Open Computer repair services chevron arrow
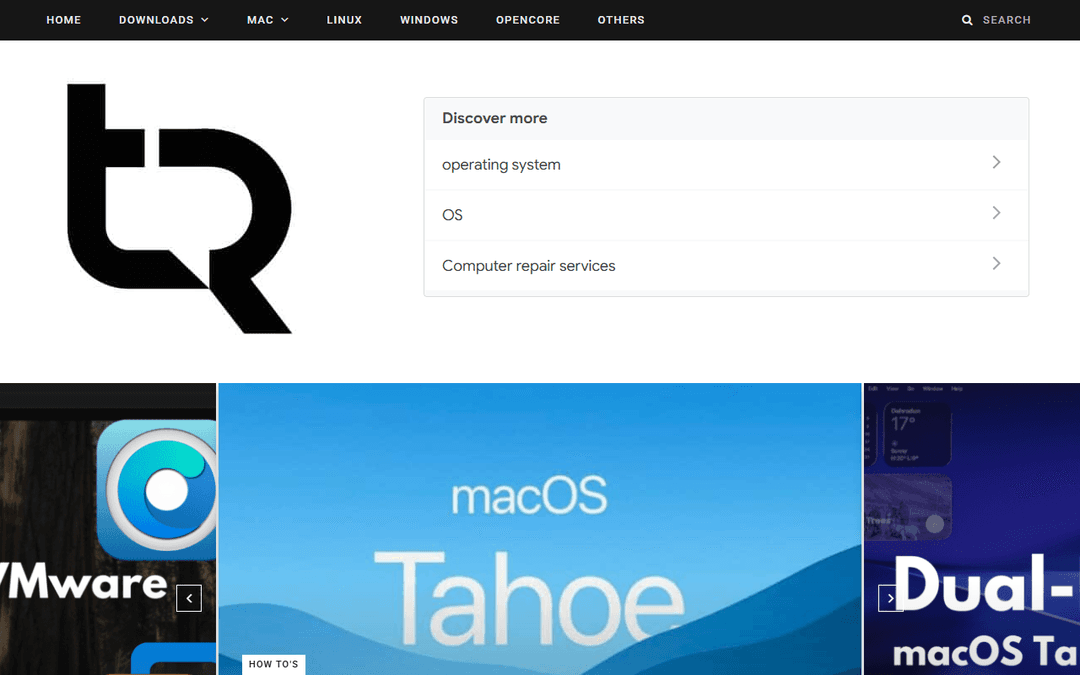 coord(996,263)
